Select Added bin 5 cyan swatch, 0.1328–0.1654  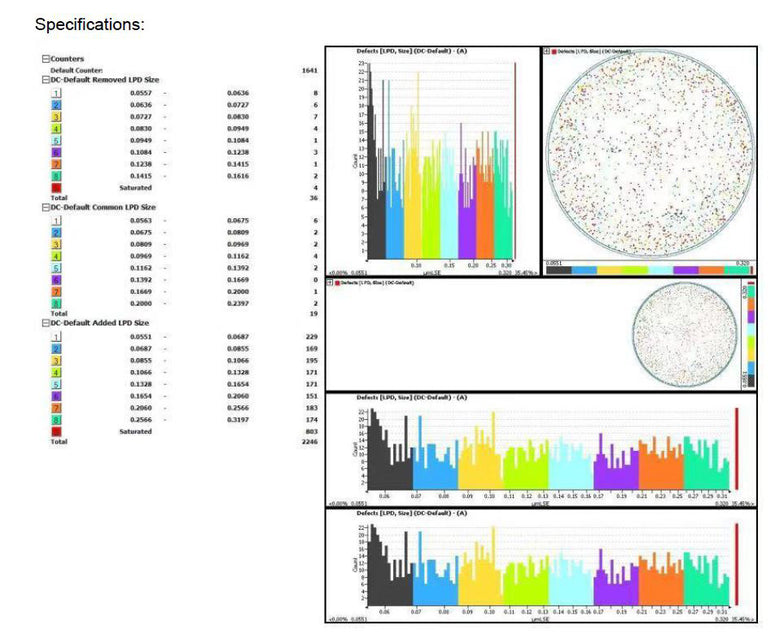[56, 384]
